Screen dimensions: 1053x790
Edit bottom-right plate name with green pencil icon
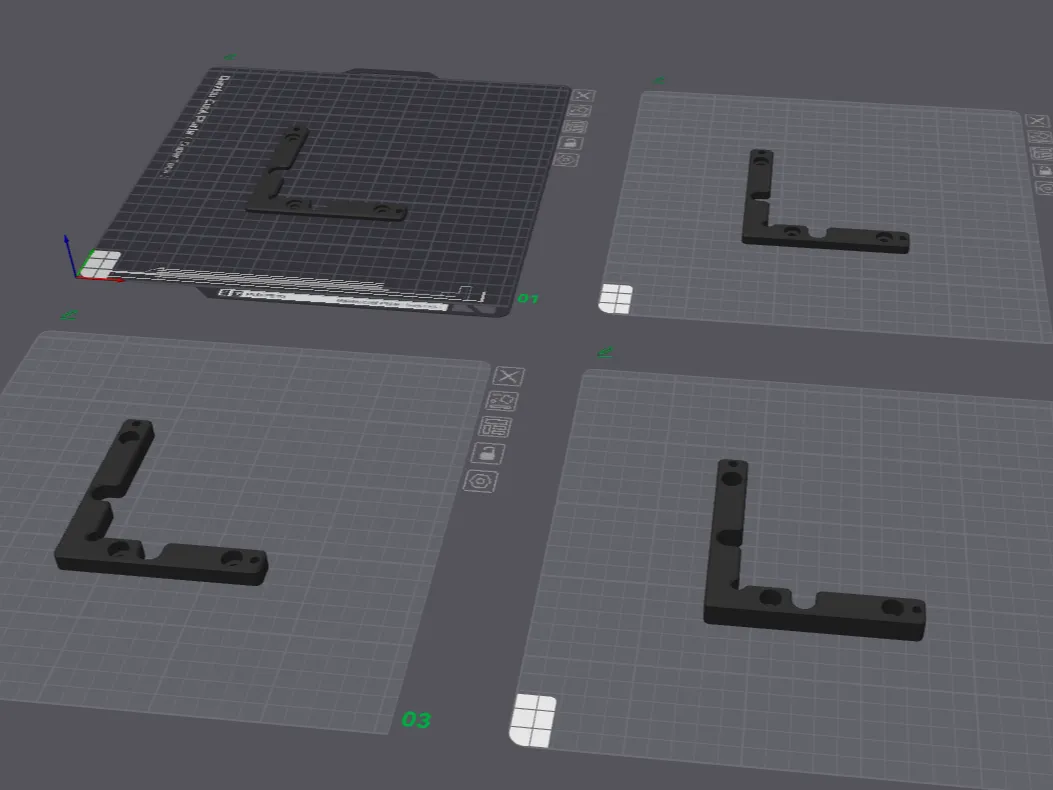[604, 352]
